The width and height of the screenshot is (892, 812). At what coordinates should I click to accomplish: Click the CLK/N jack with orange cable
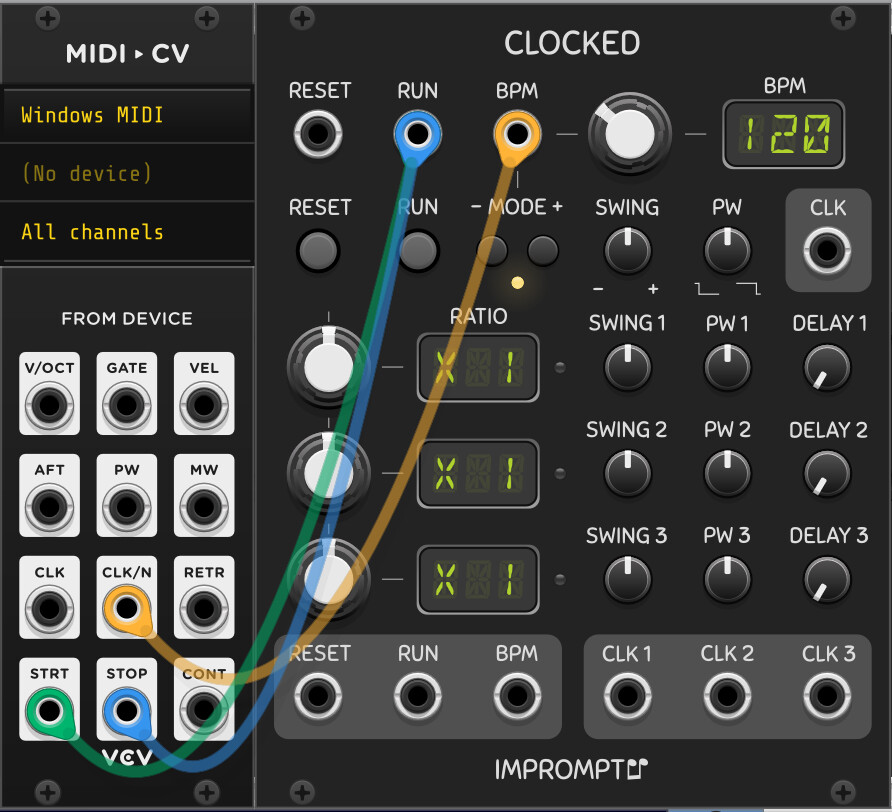click(127, 609)
